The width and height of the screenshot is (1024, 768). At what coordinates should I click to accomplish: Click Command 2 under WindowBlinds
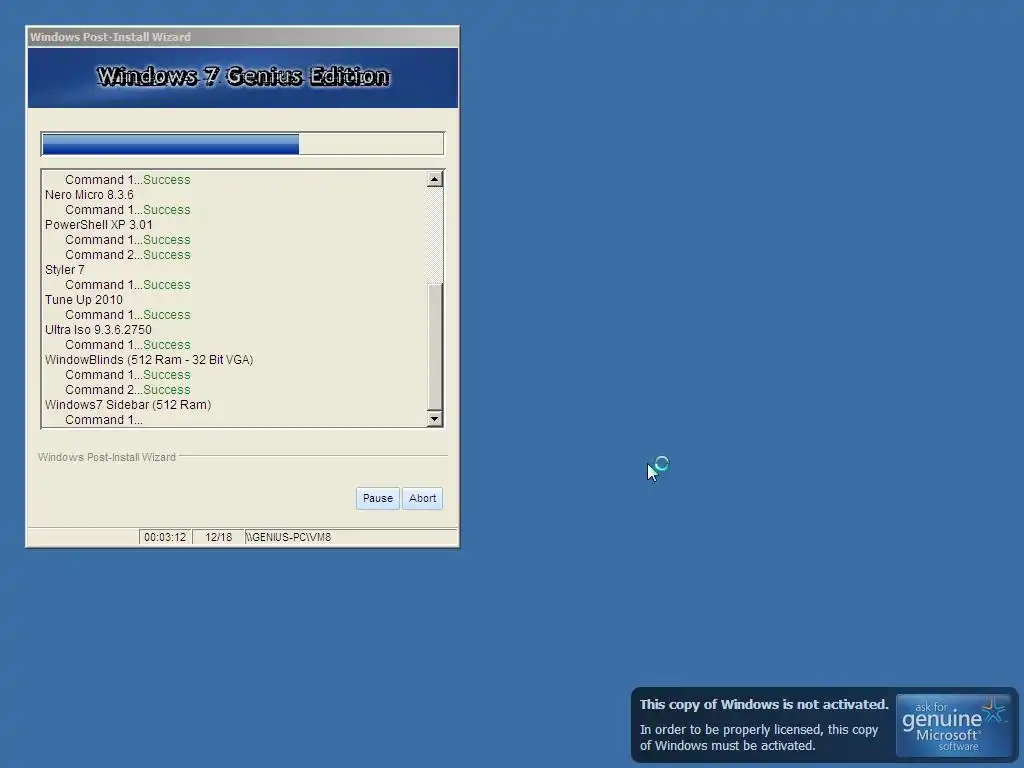coord(127,390)
